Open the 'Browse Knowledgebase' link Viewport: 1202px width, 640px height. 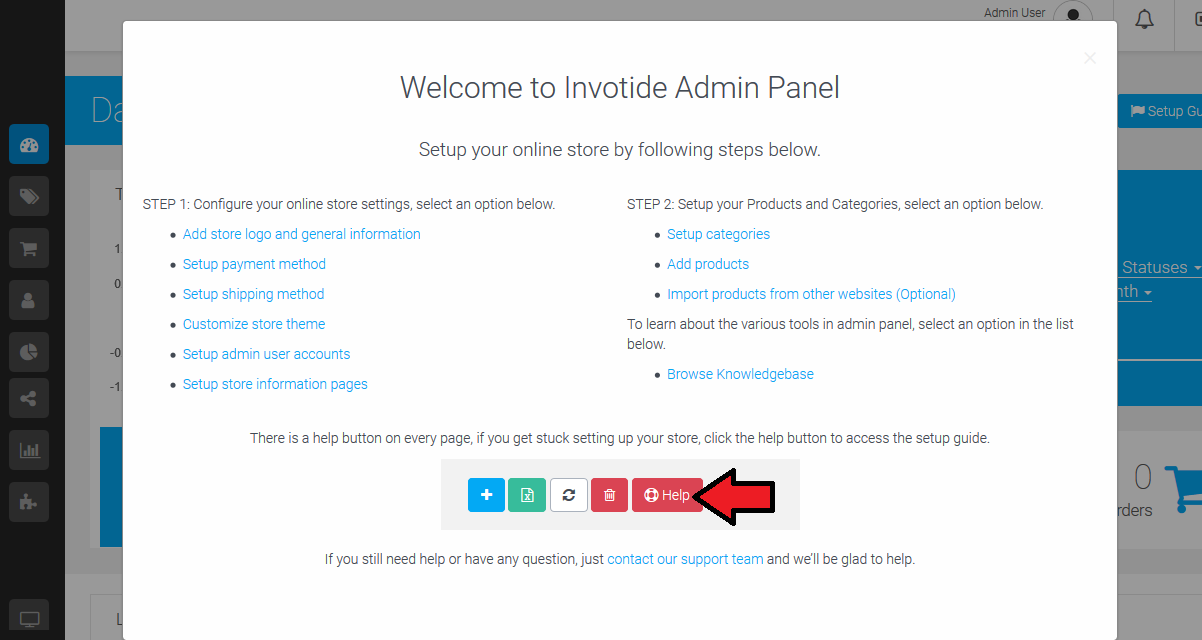pos(740,374)
